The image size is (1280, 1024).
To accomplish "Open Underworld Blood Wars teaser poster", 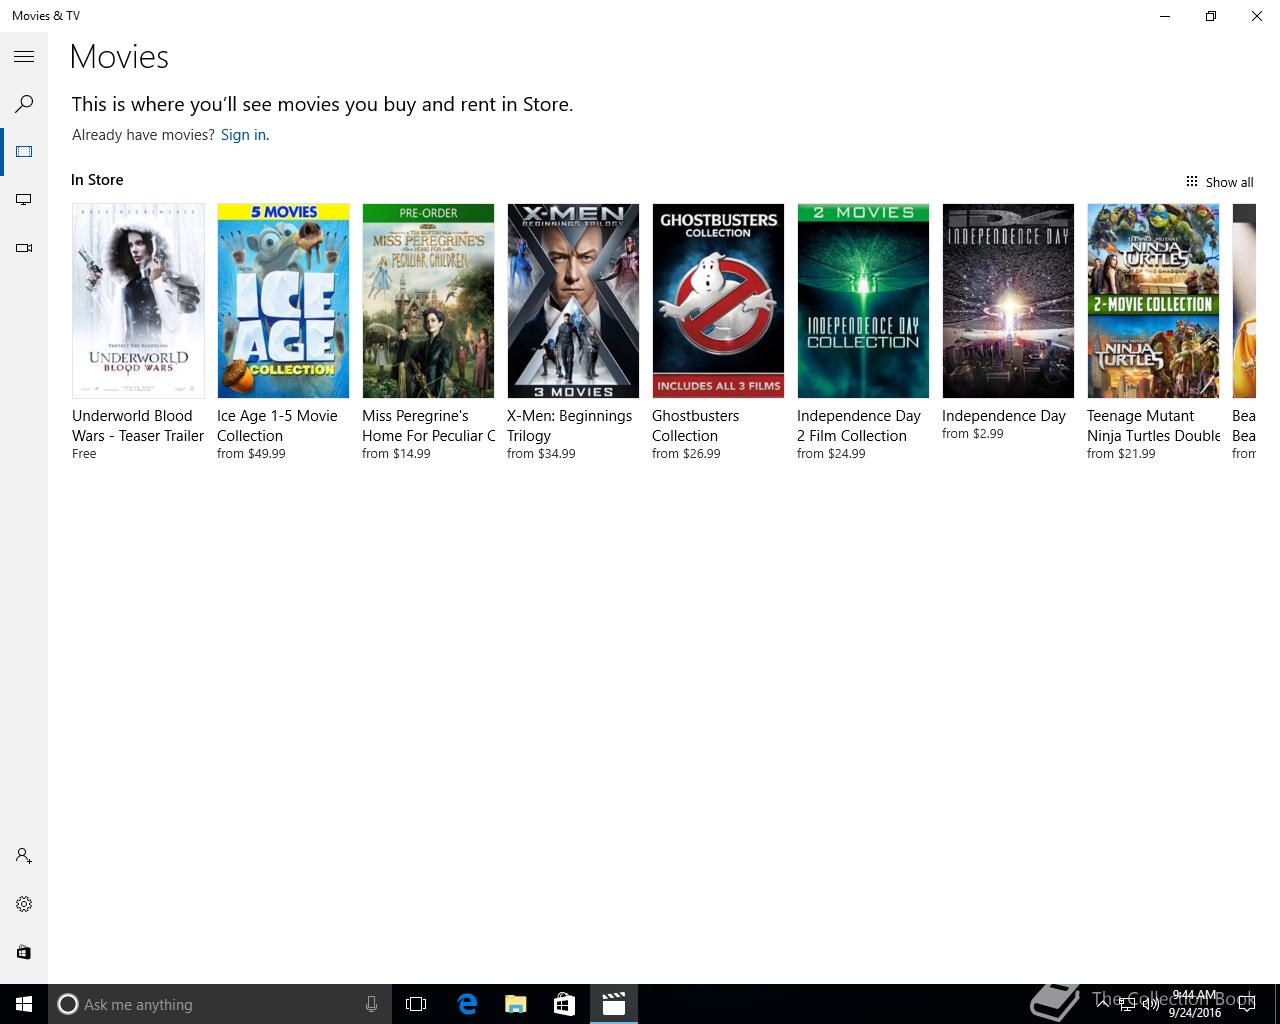I will [x=138, y=301].
